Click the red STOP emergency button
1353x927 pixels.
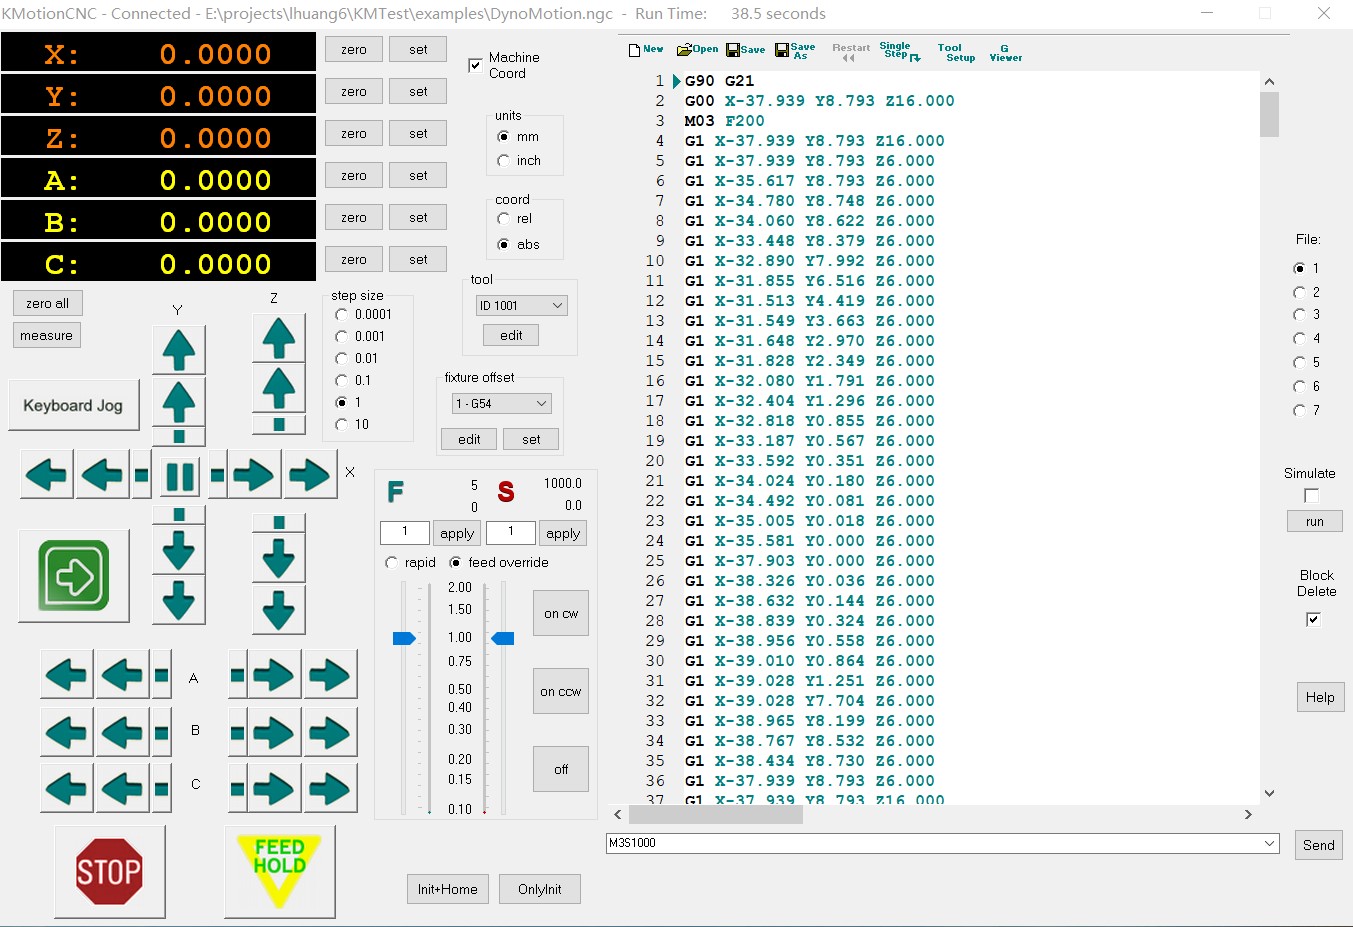[109, 872]
